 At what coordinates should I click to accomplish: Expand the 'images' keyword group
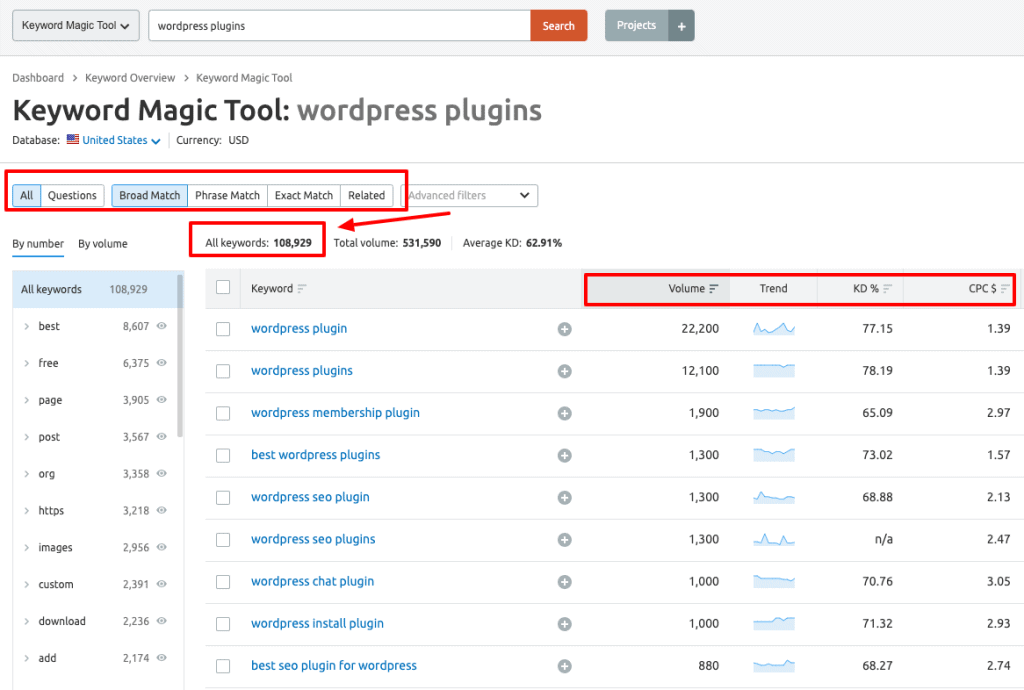26,547
